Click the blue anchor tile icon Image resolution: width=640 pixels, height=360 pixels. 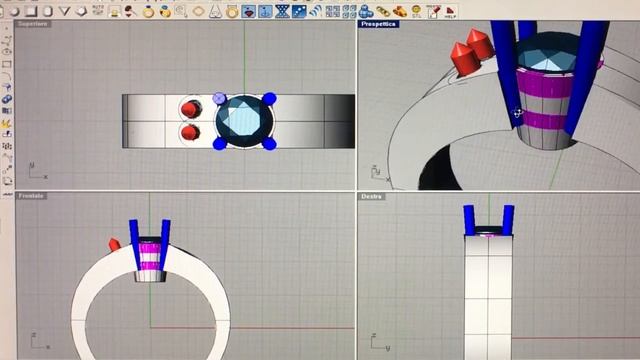[265, 11]
